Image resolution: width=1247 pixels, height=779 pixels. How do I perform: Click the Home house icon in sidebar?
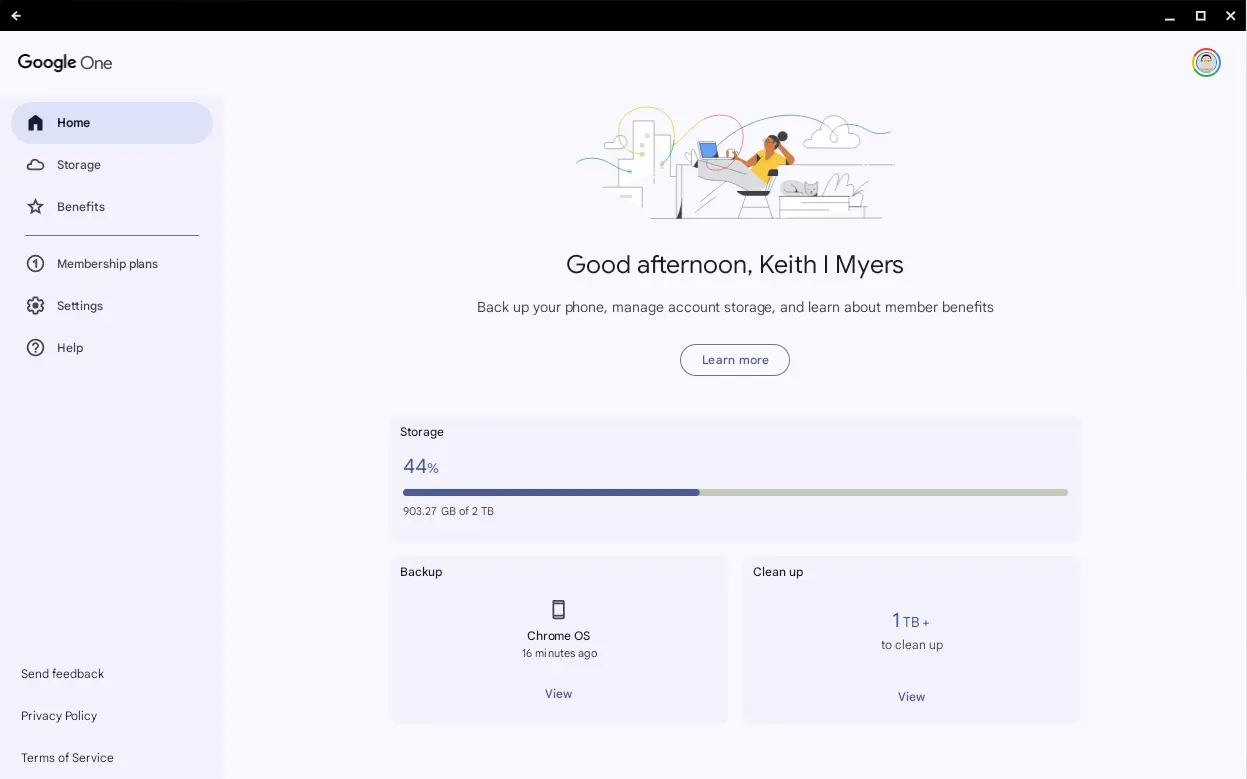pyautogui.click(x=36, y=123)
